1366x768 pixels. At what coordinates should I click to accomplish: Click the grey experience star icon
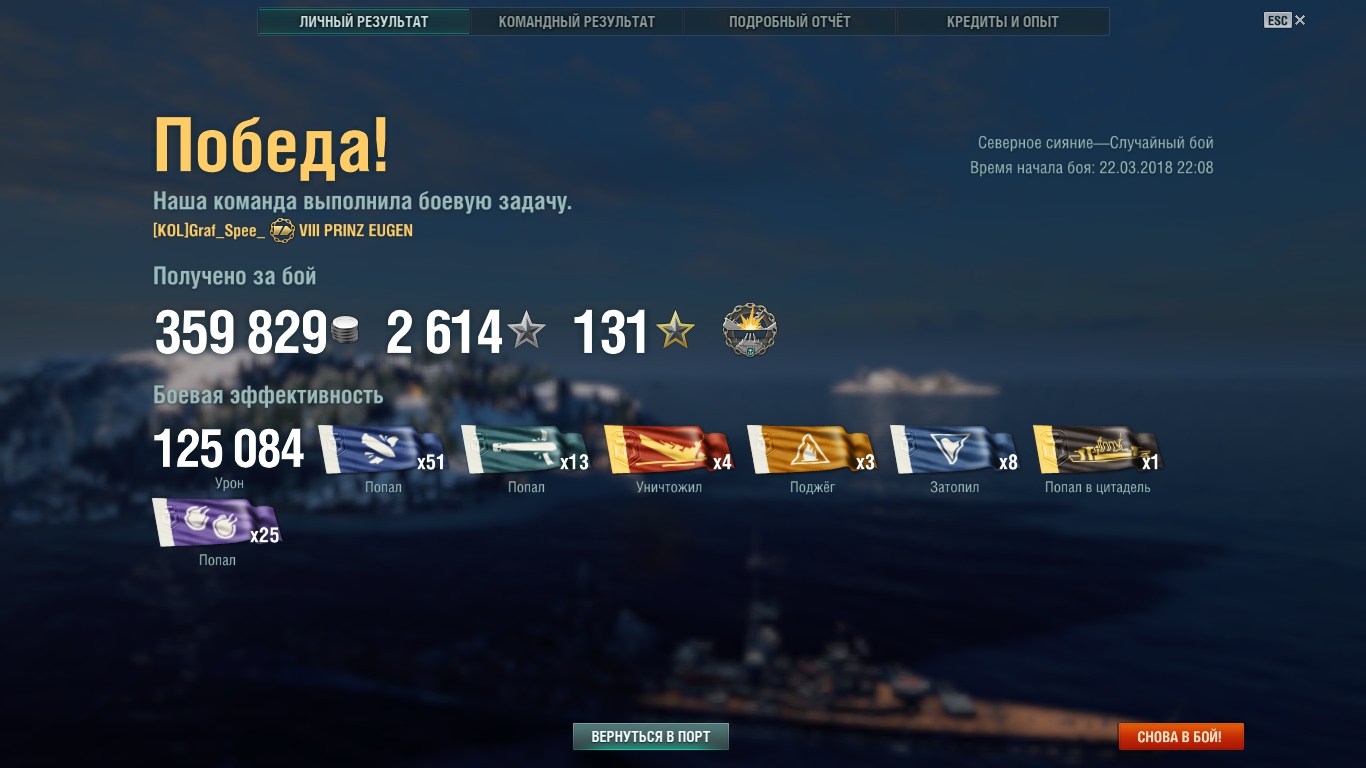coord(526,330)
